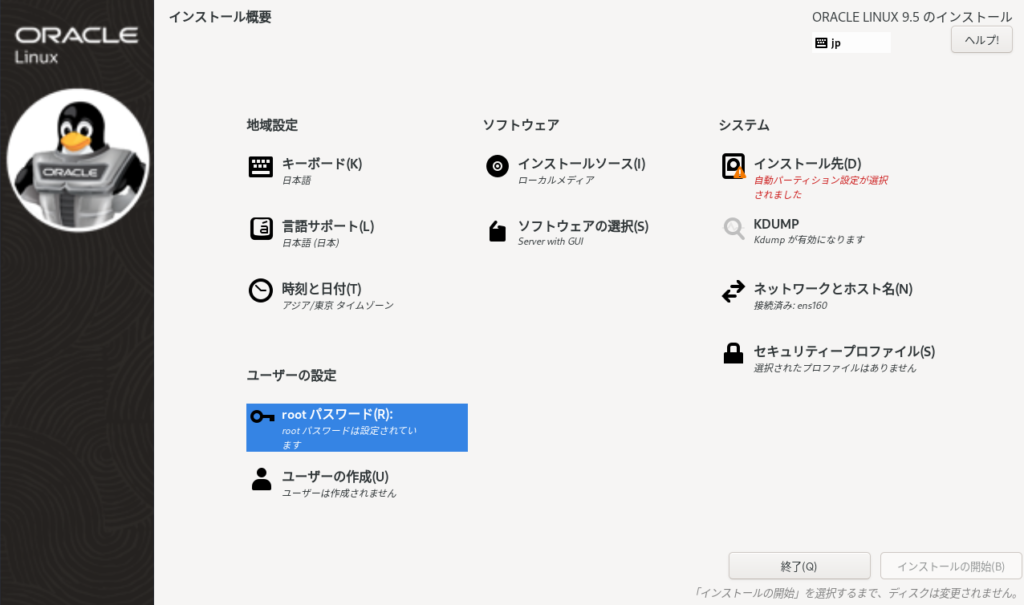Click the person icon for ユーザーの作成
Viewport: 1024px width, 605px height.
pos(262,479)
